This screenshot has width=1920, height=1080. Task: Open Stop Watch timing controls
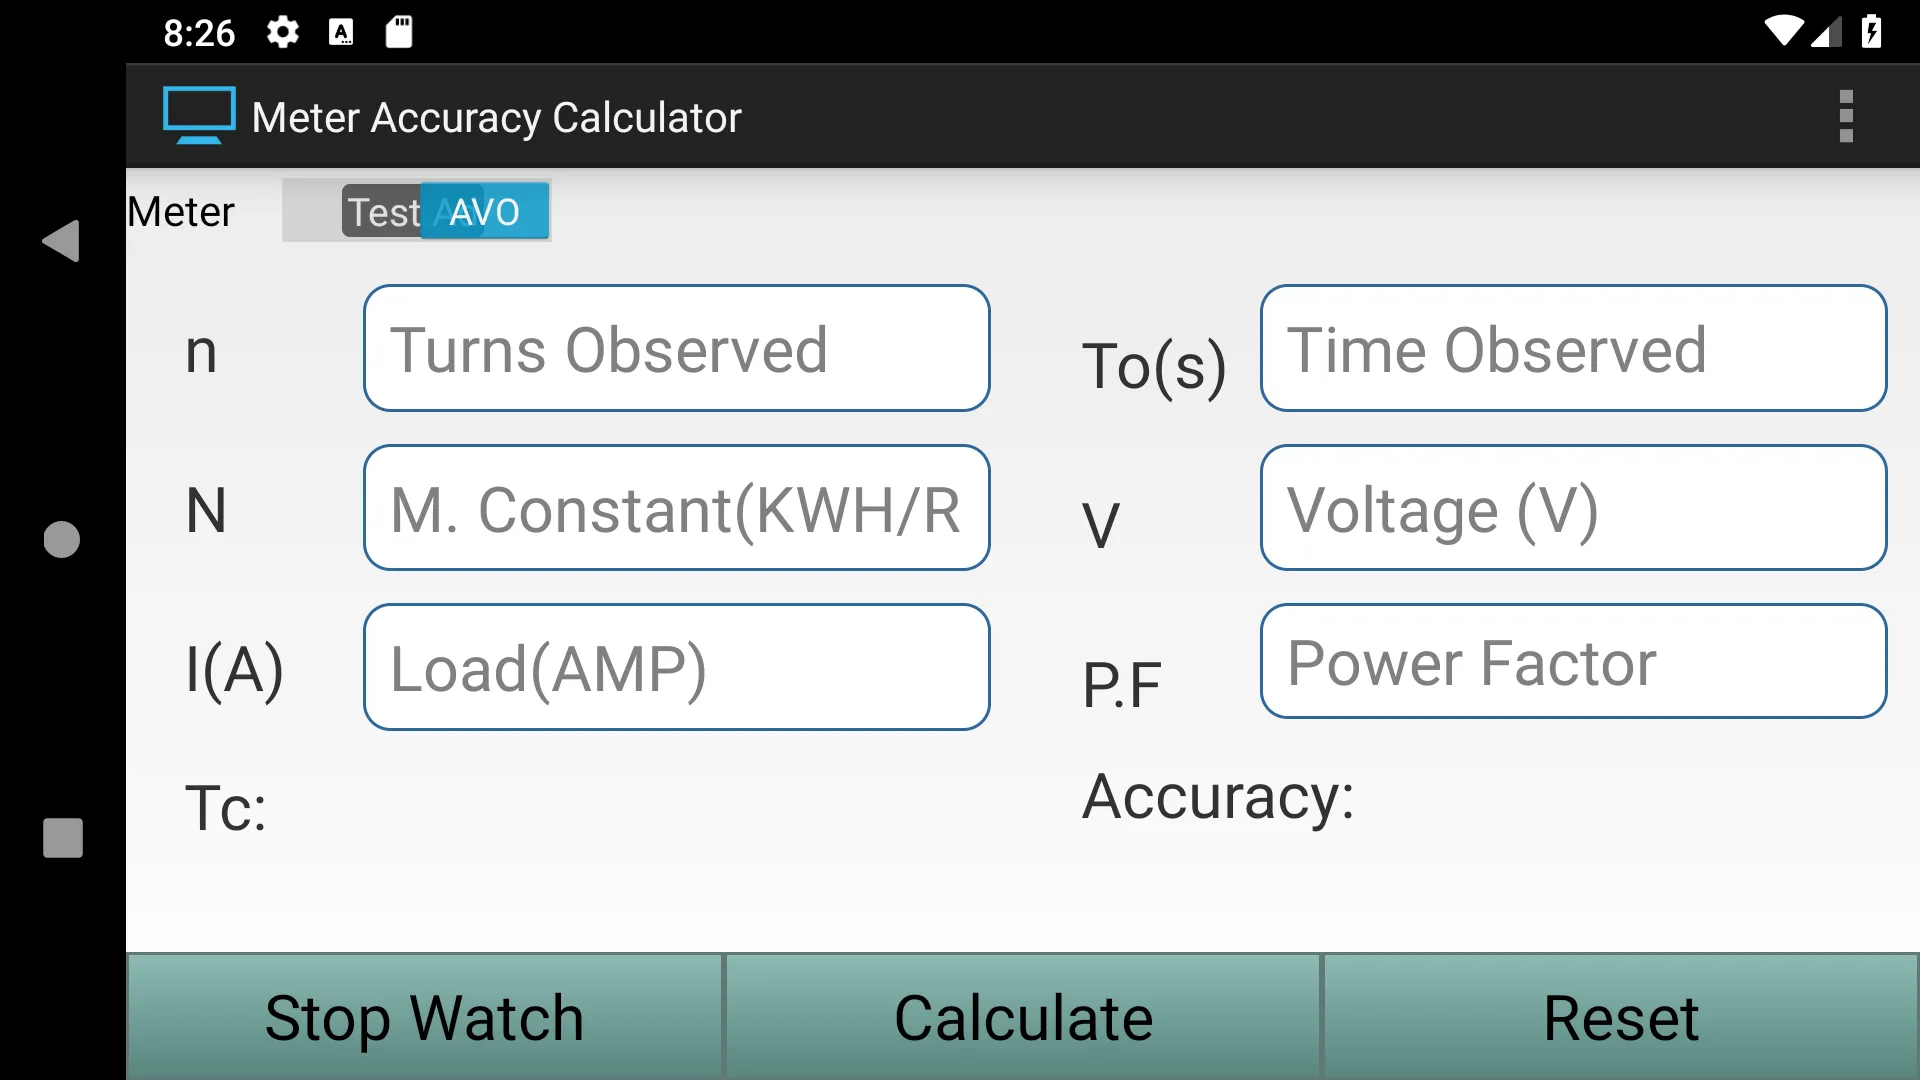click(425, 1017)
